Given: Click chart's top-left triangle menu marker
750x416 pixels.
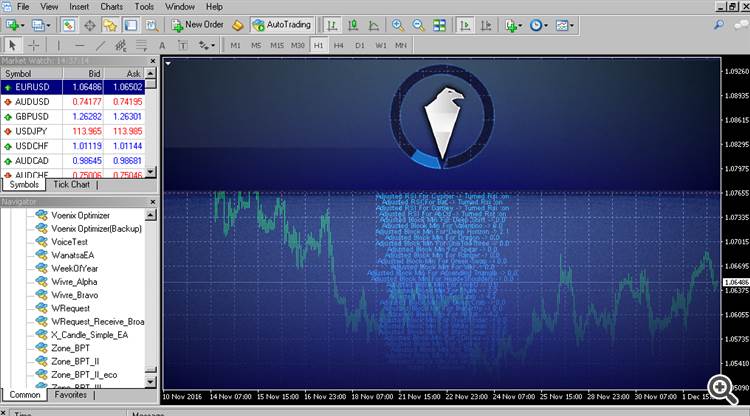Looking at the screenshot, I should click(168, 63).
